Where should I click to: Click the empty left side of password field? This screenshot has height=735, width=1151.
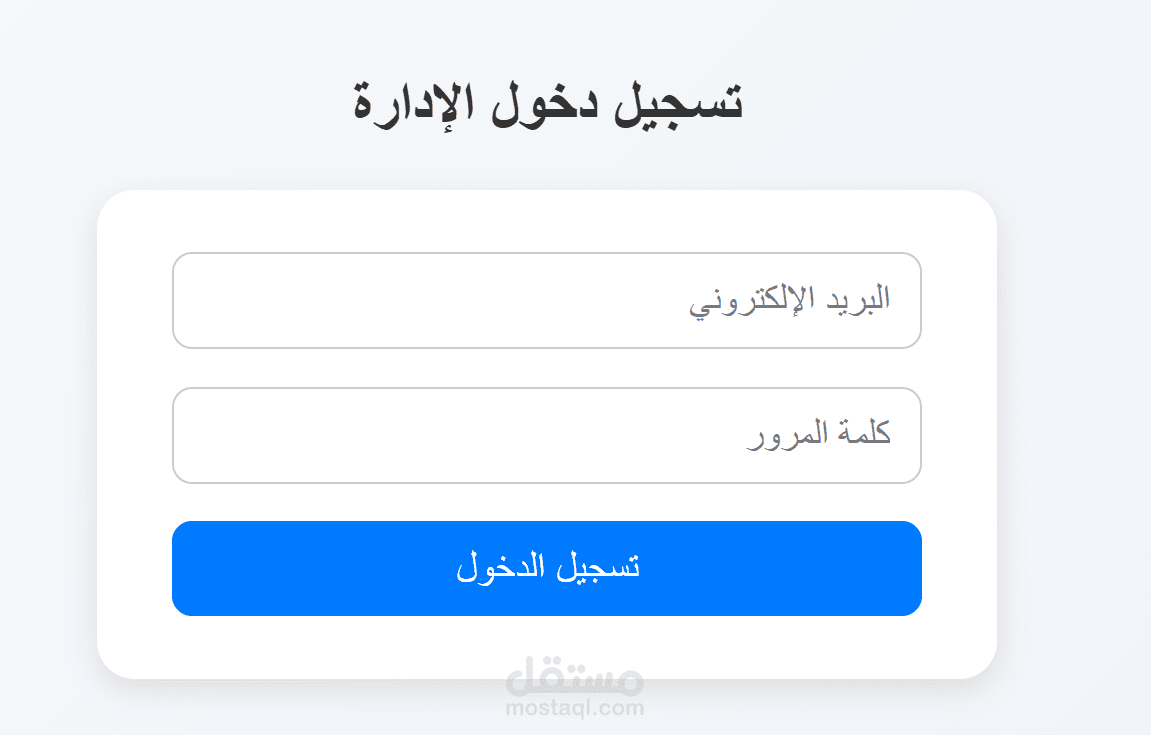coord(300,435)
